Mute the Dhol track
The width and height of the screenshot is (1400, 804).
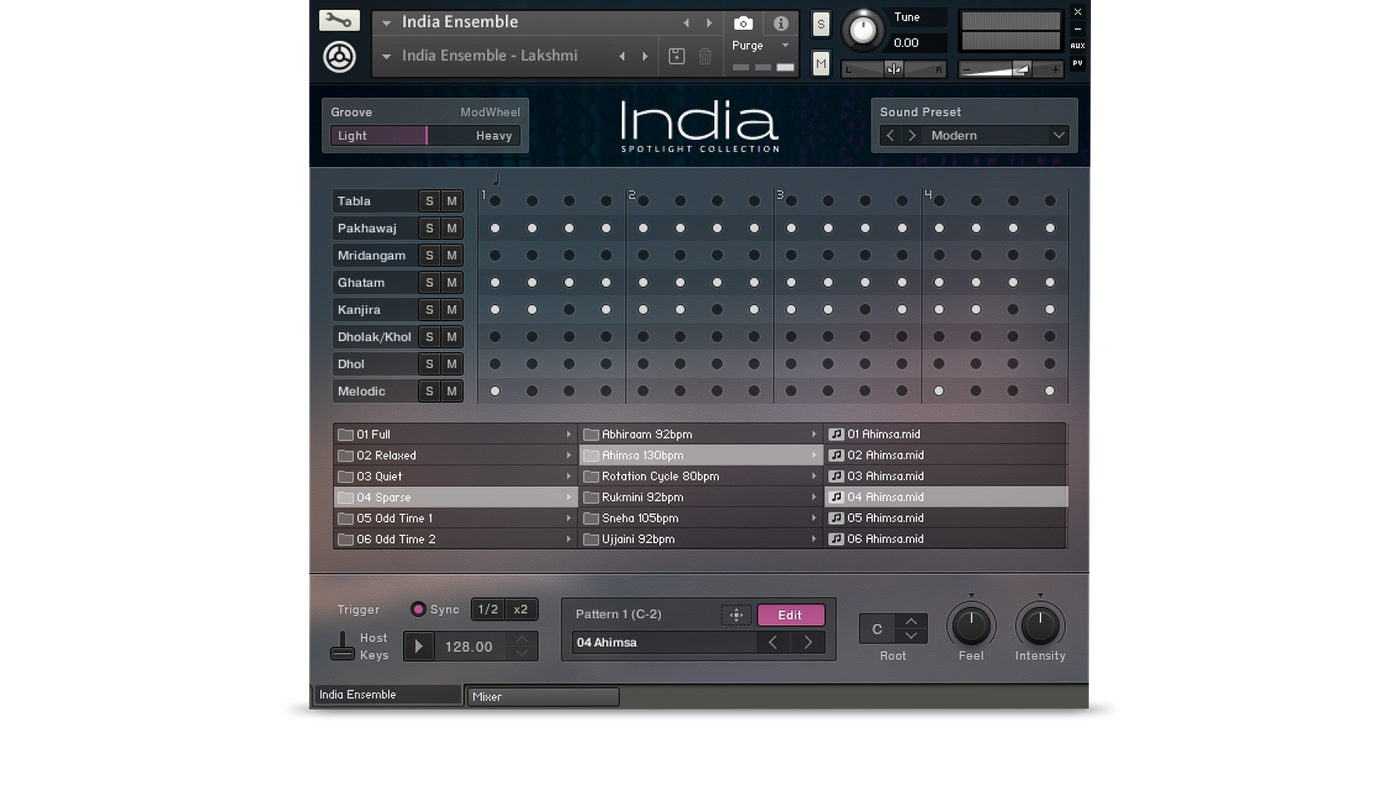tap(452, 364)
